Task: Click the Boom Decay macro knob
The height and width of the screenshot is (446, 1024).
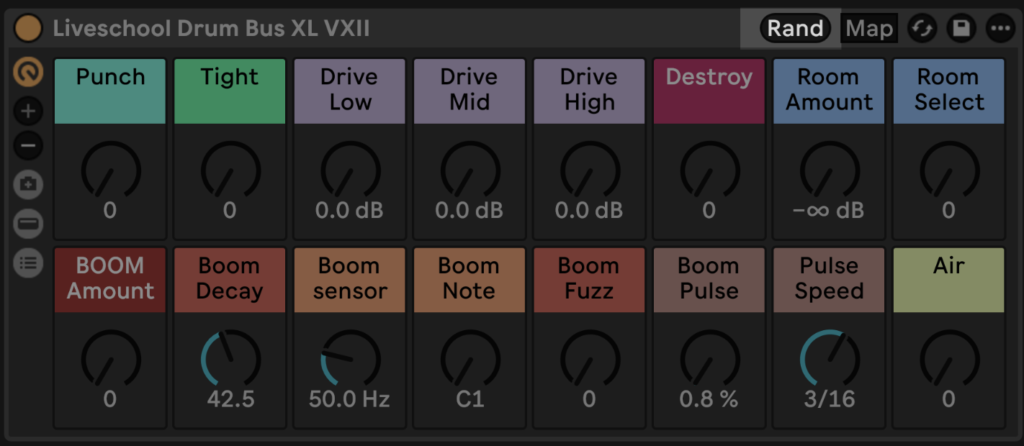Action: [230, 358]
